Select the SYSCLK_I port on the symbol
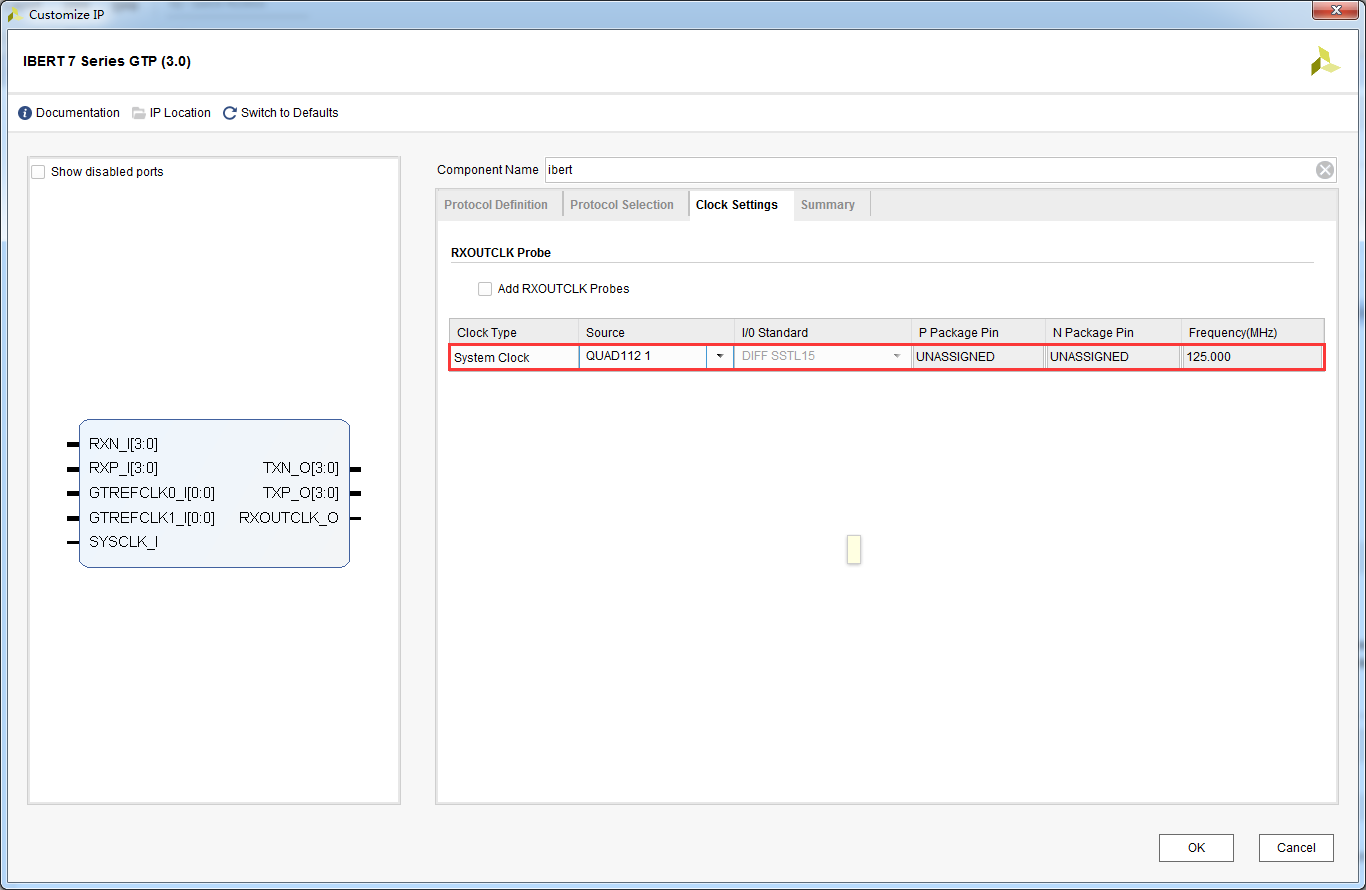The width and height of the screenshot is (1366, 890). pos(123,542)
